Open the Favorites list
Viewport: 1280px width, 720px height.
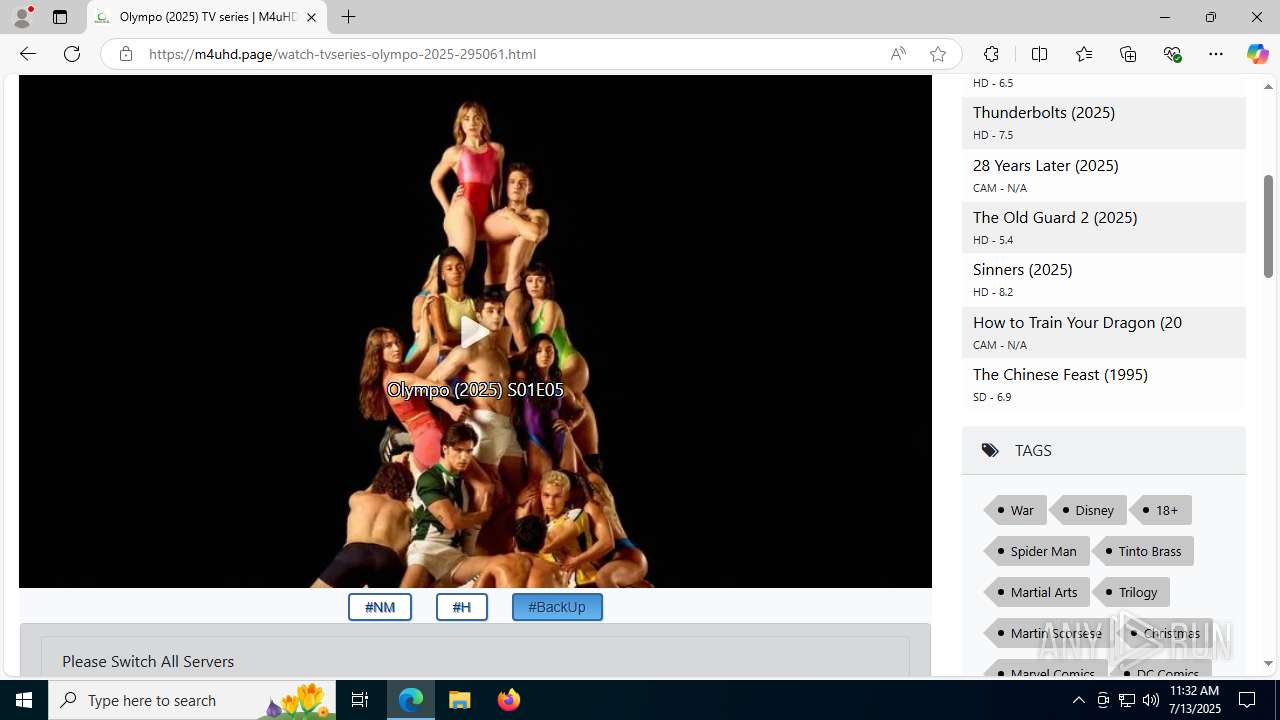point(1084,54)
